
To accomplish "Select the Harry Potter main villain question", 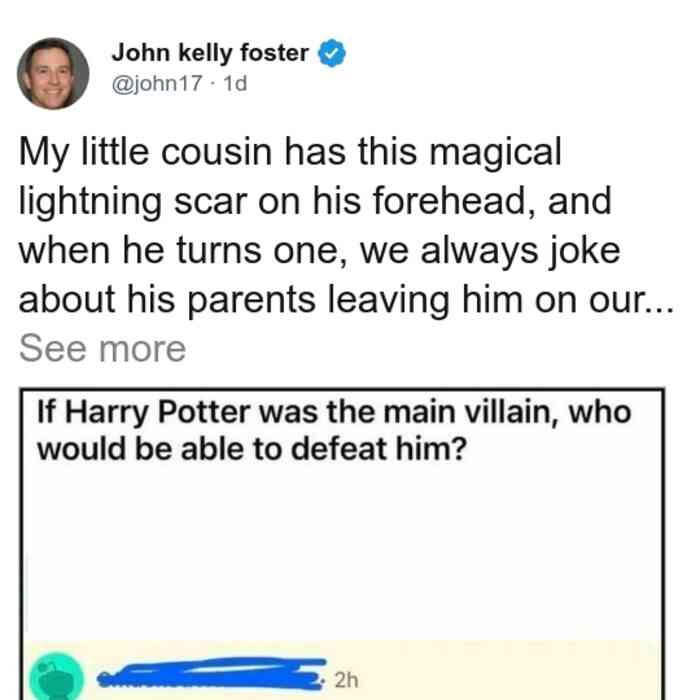I will pyautogui.click(x=334, y=430).
